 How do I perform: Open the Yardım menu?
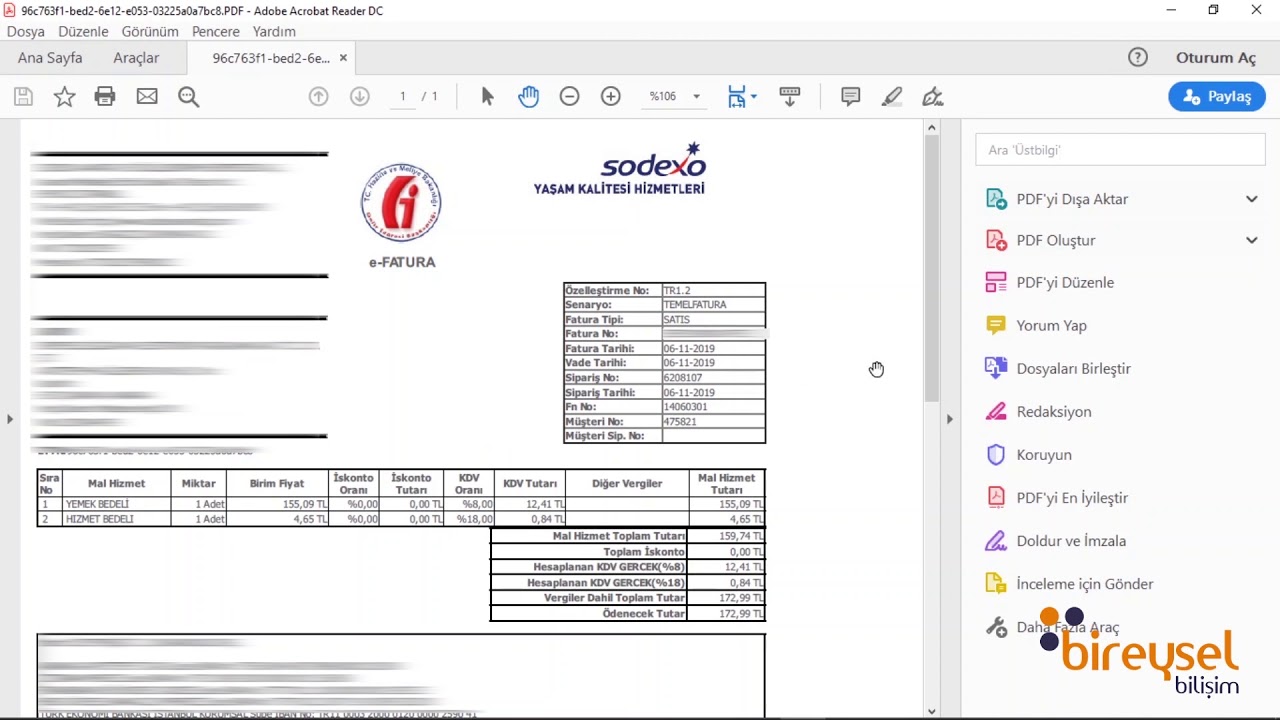[x=274, y=31]
